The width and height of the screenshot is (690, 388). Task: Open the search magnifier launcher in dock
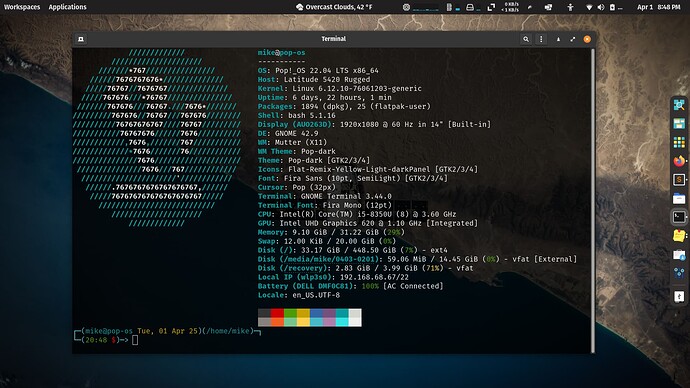click(679, 105)
